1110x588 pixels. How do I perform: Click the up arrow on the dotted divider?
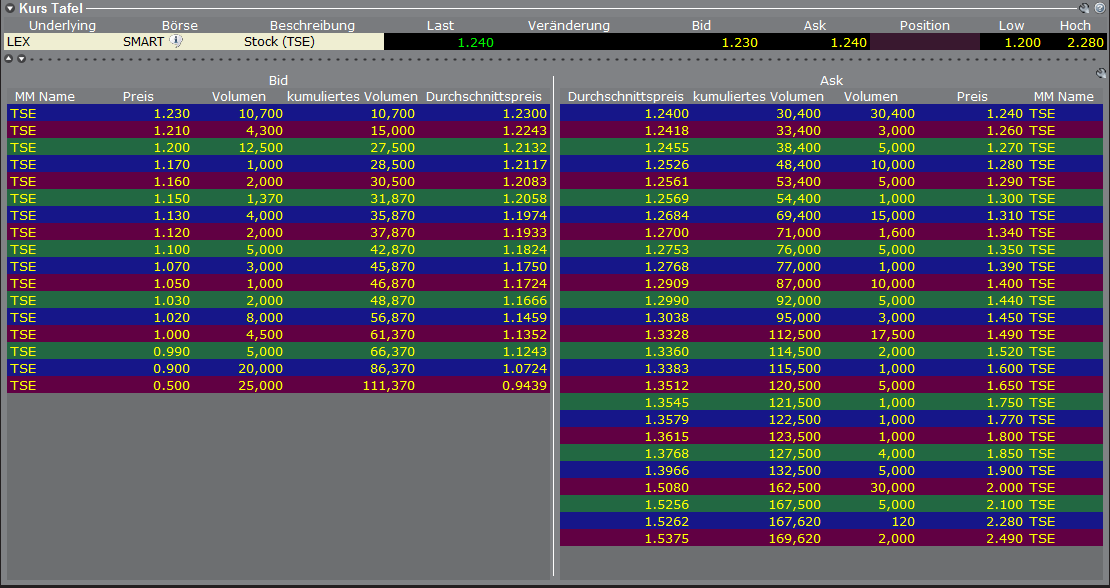[9, 59]
